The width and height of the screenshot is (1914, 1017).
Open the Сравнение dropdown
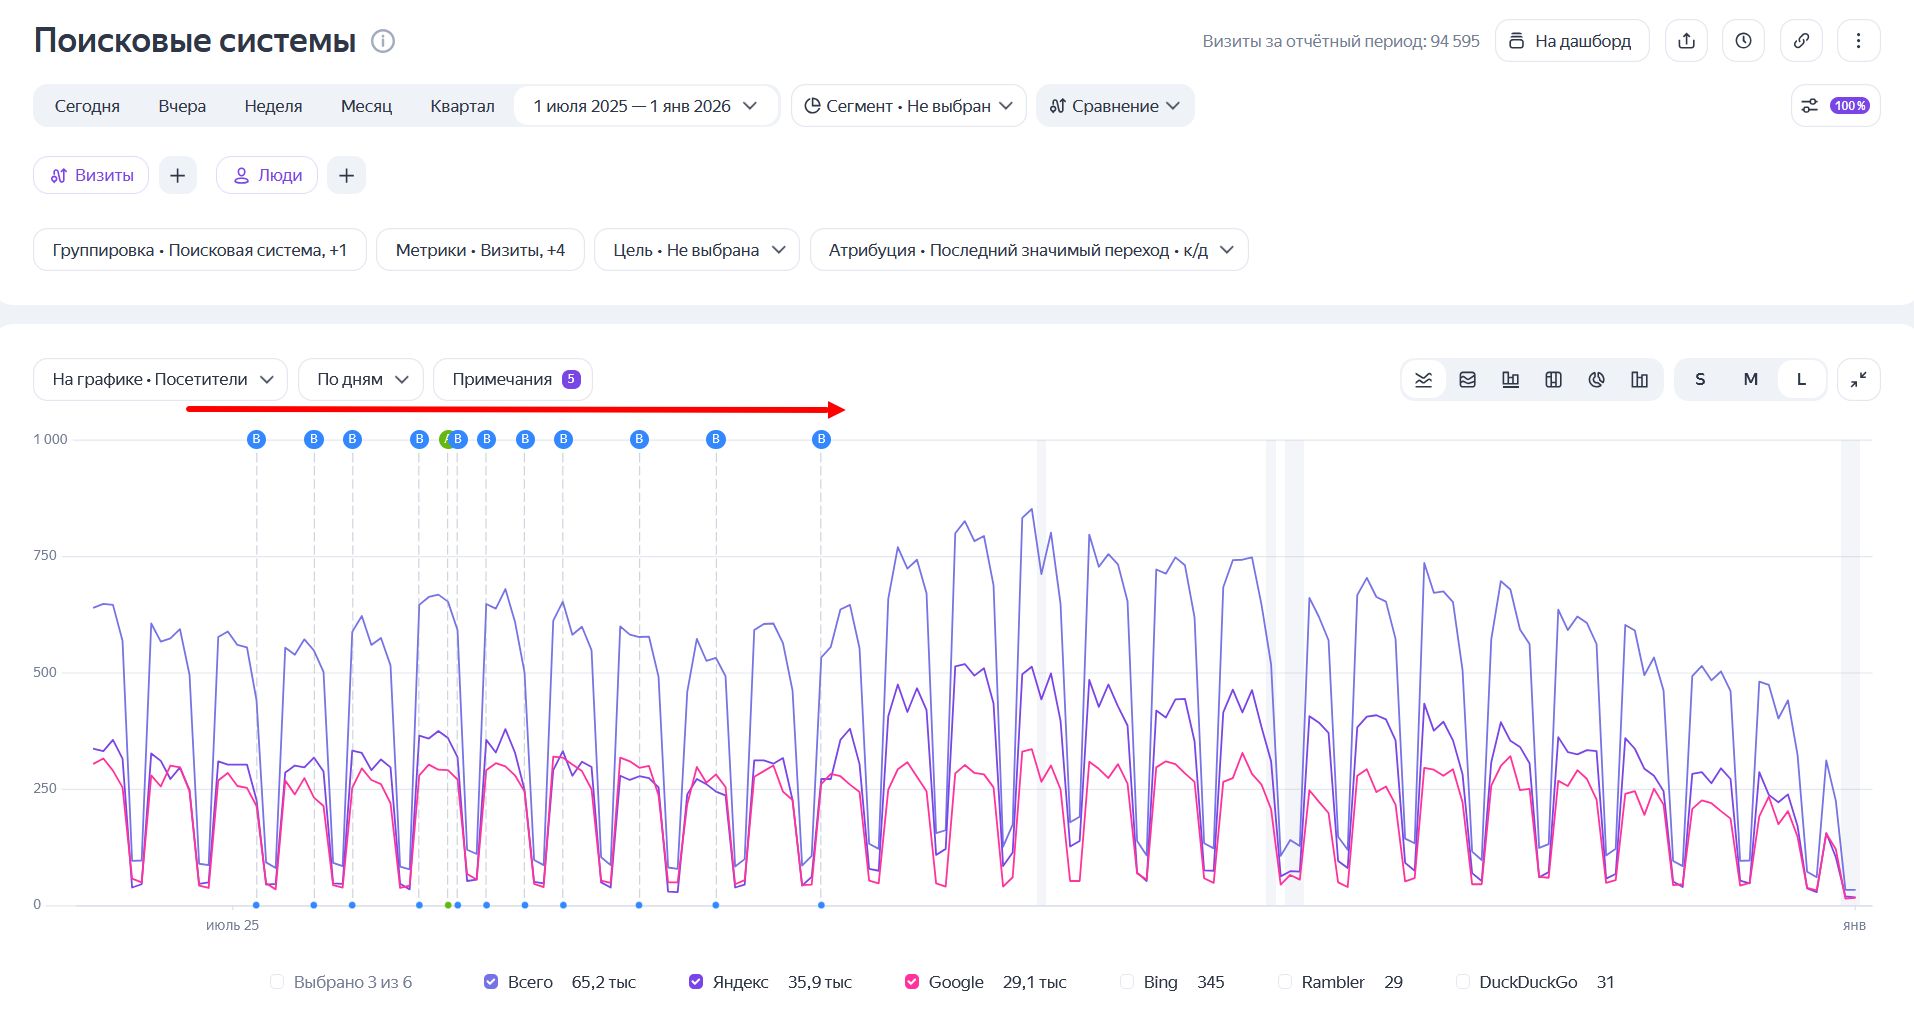1115,106
